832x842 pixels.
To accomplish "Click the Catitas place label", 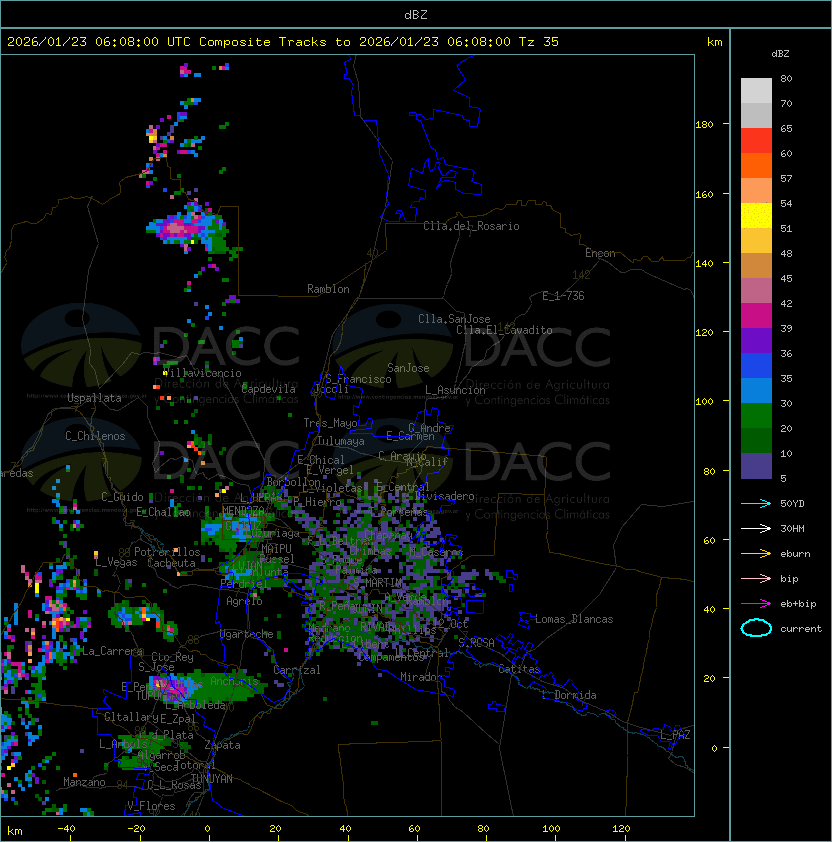I will pos(519,669).
